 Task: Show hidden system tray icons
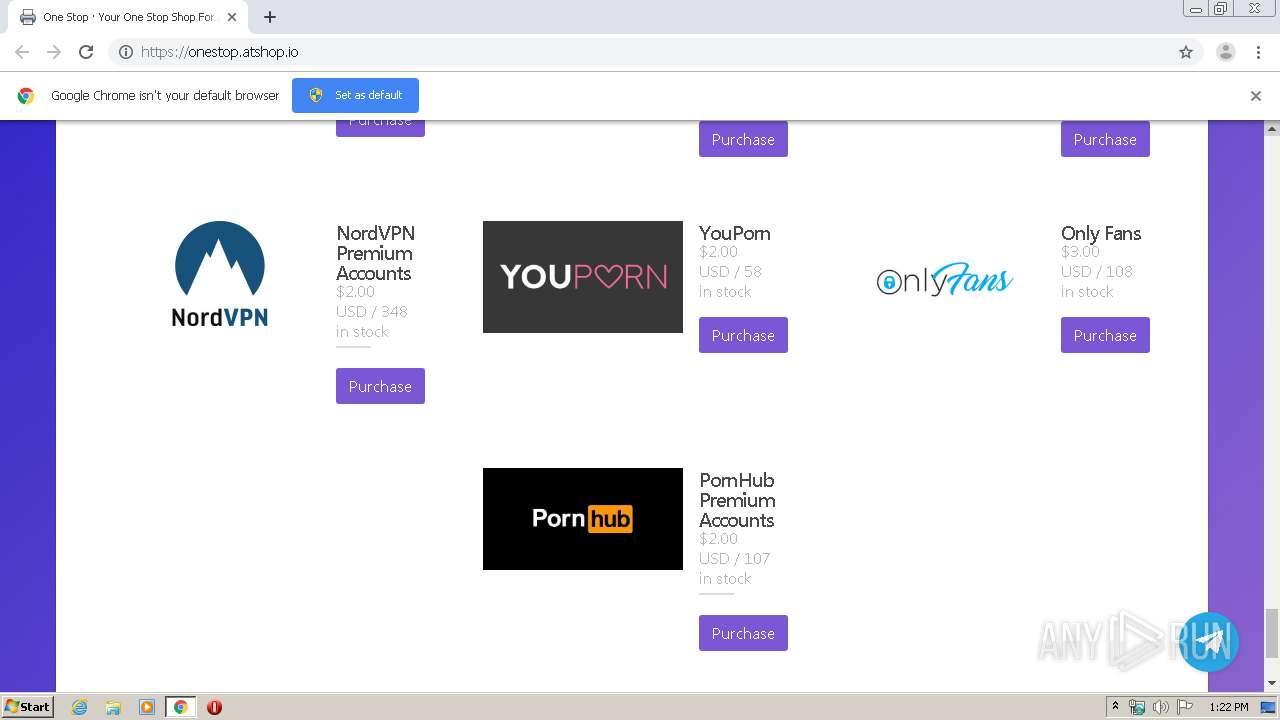point(1116,707)
